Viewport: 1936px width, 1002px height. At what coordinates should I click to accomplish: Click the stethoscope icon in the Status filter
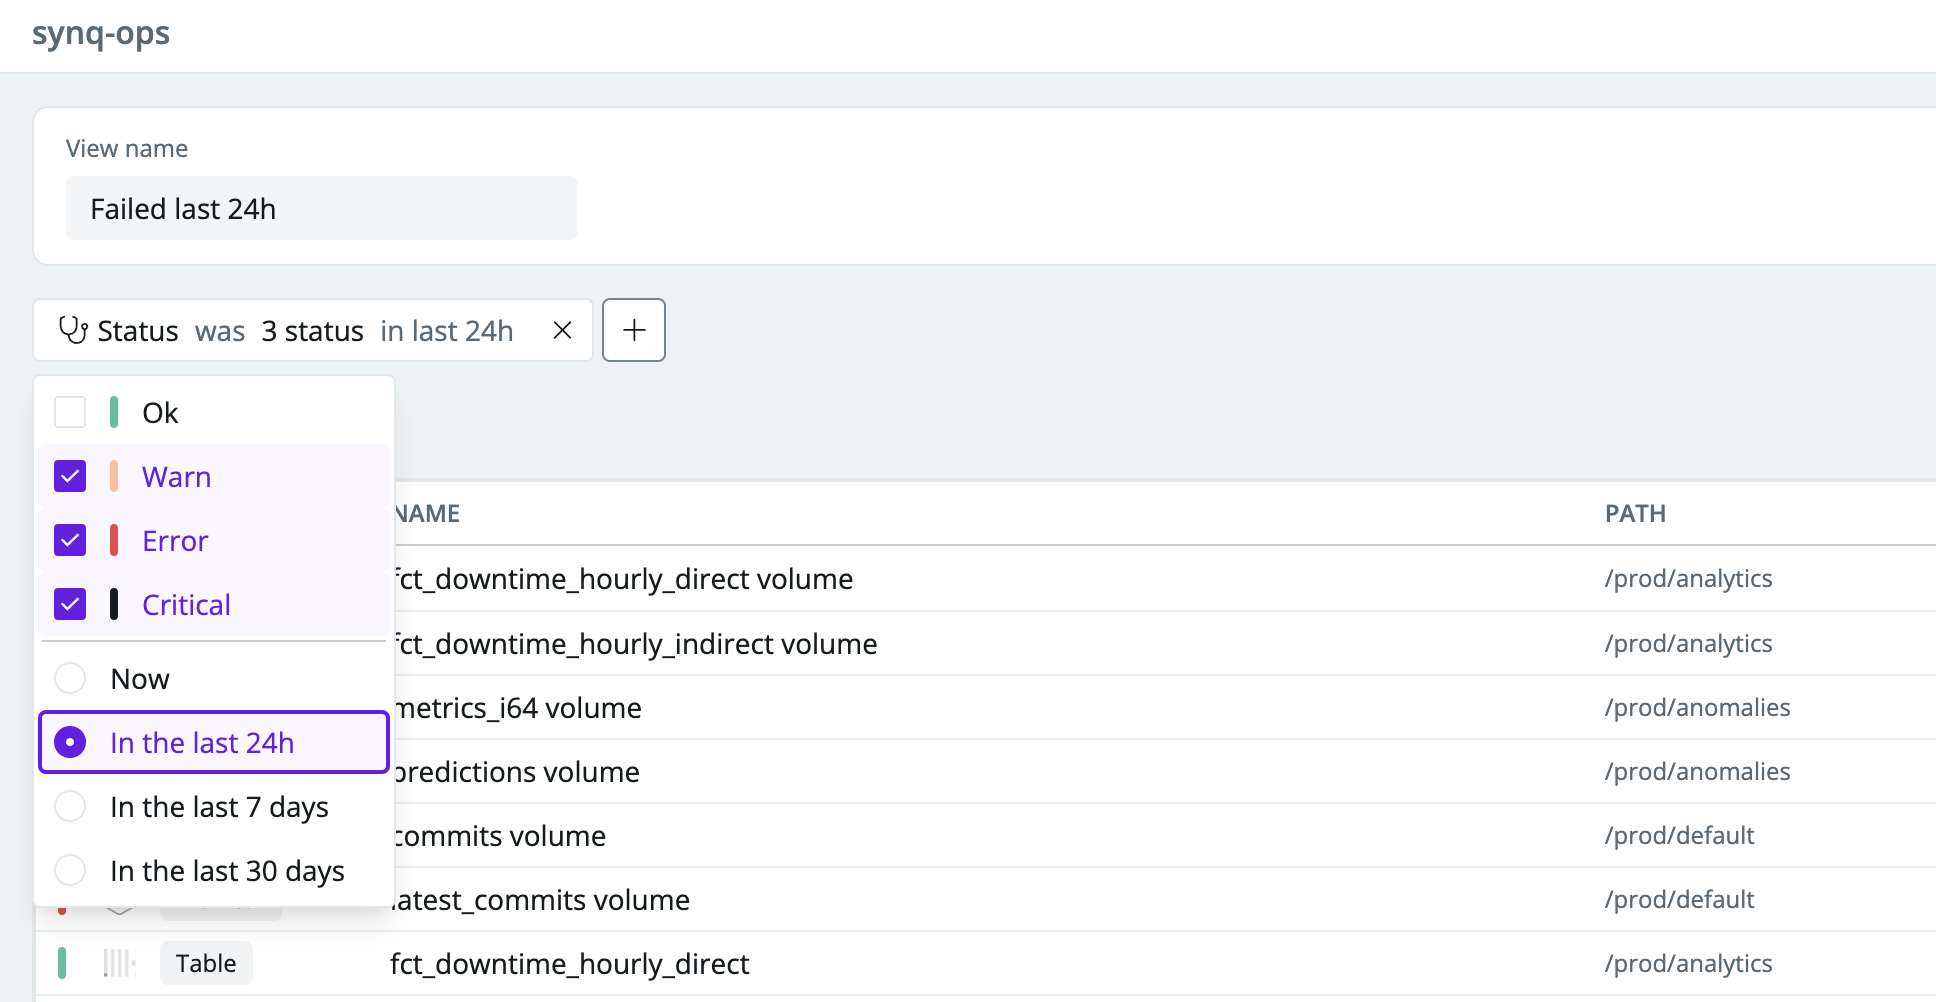[74, 330]
